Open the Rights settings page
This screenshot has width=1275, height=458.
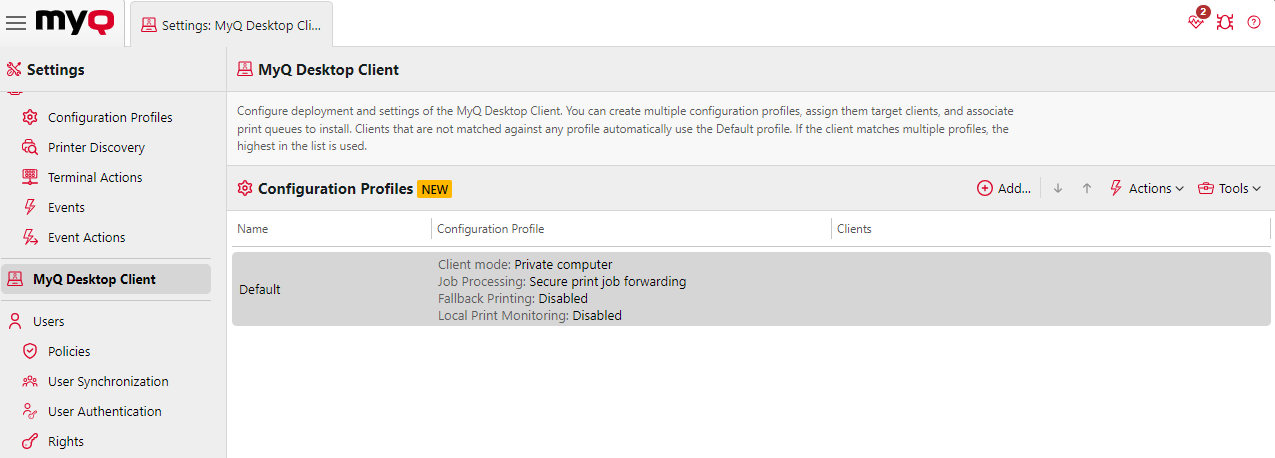(x=66, y=441)
